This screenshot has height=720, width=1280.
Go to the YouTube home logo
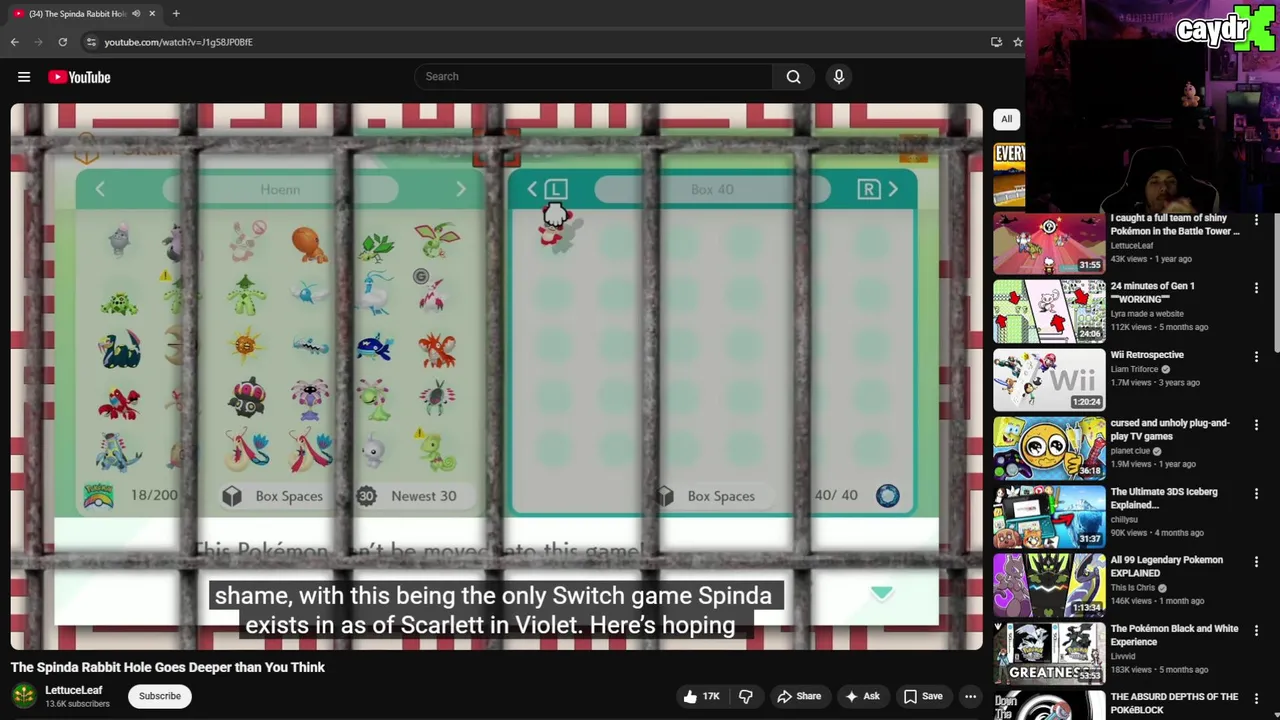(79, 77)
